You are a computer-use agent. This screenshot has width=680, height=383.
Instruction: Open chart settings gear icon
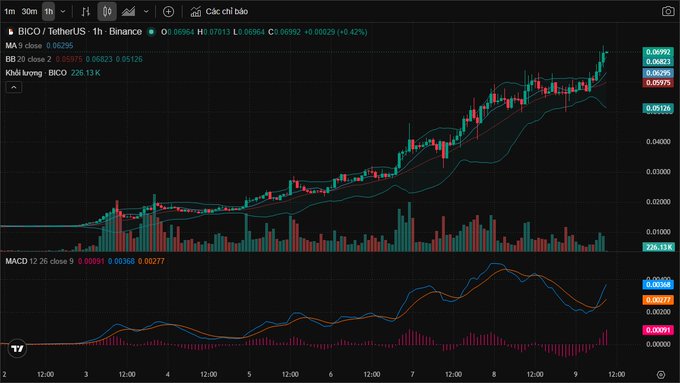[661, 374]
